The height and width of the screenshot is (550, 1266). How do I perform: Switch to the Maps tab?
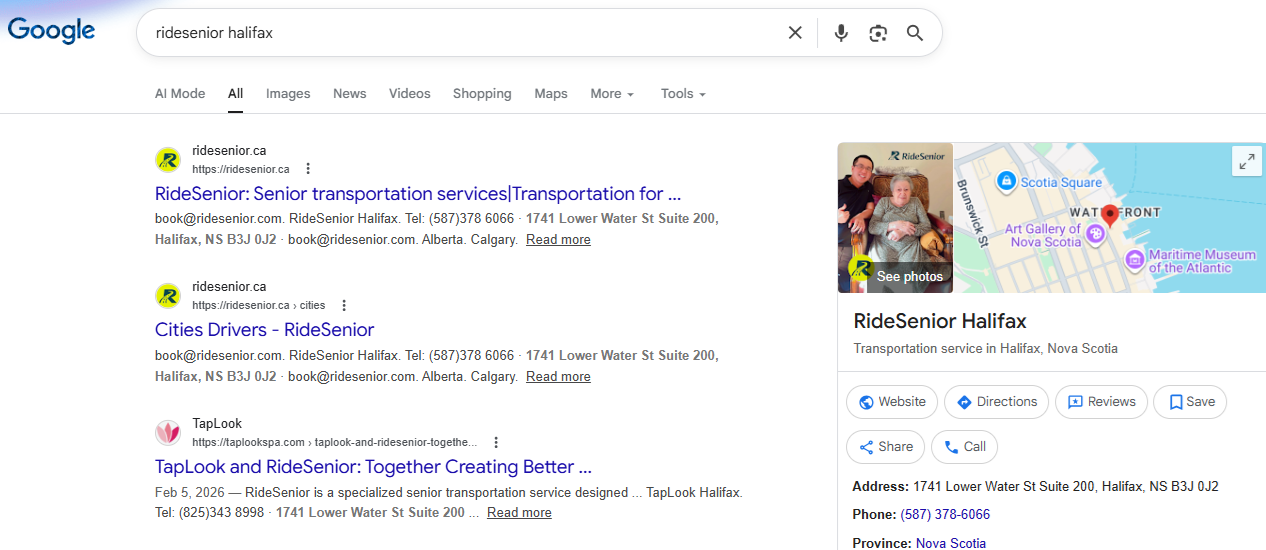coord(551,93)
